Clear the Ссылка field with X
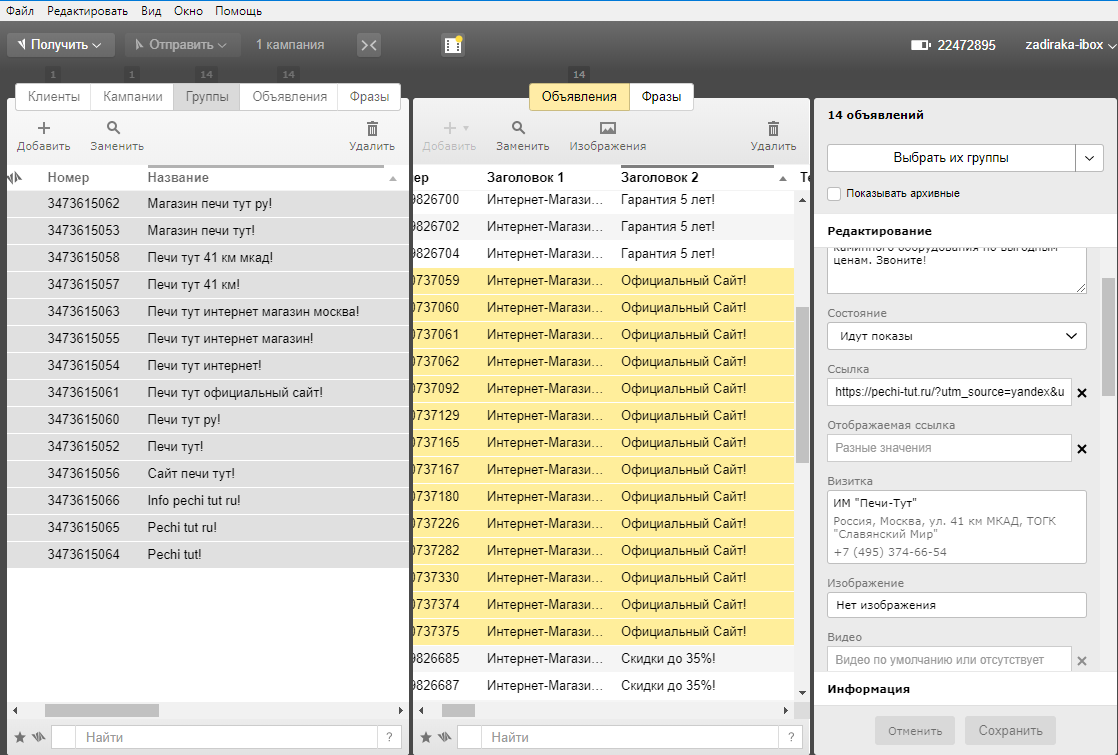 tap(1082, 393)
